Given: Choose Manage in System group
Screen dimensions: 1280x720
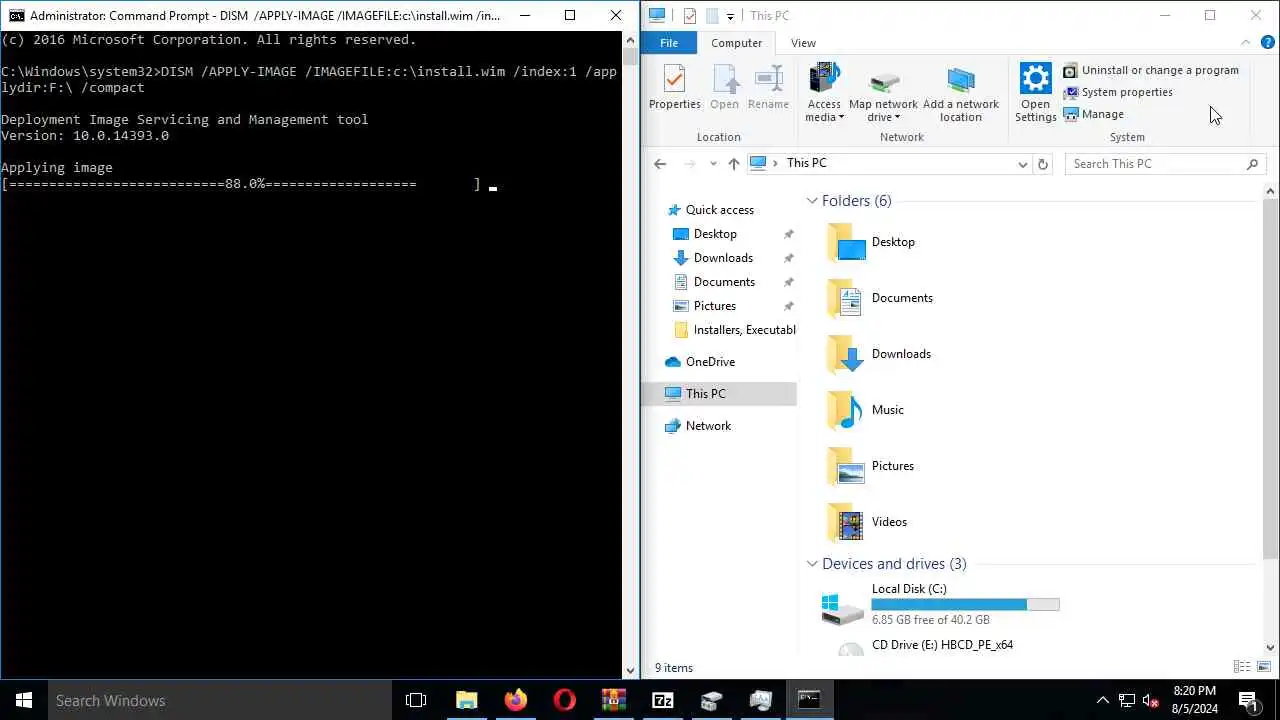Looking at the screenshot, I should [x=1093, y=114].
